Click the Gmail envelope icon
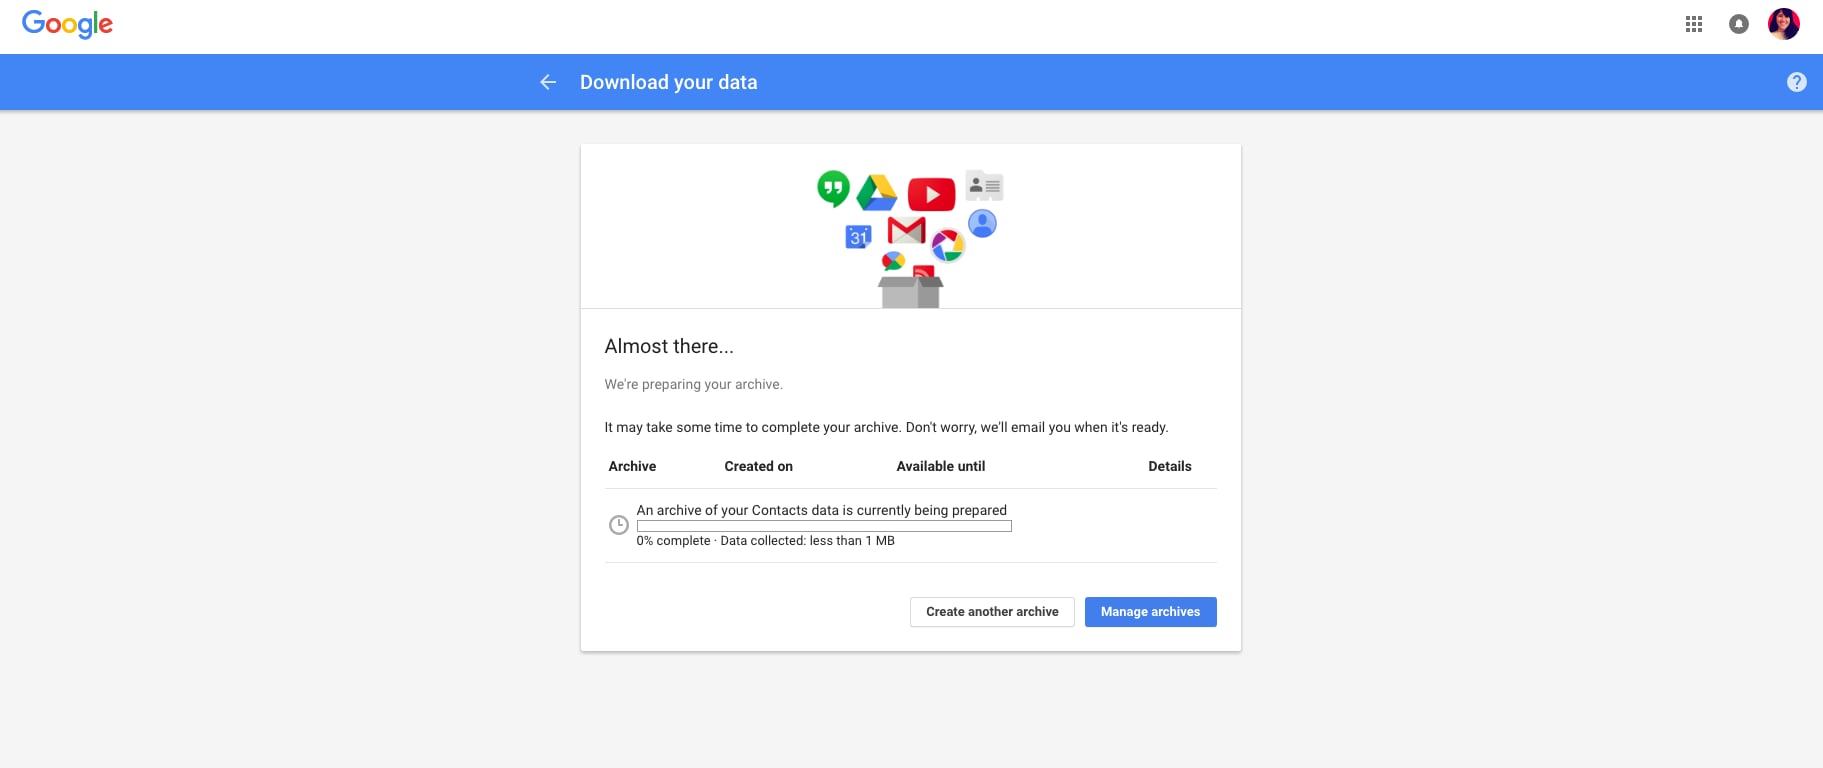 [x=906, y=230]
